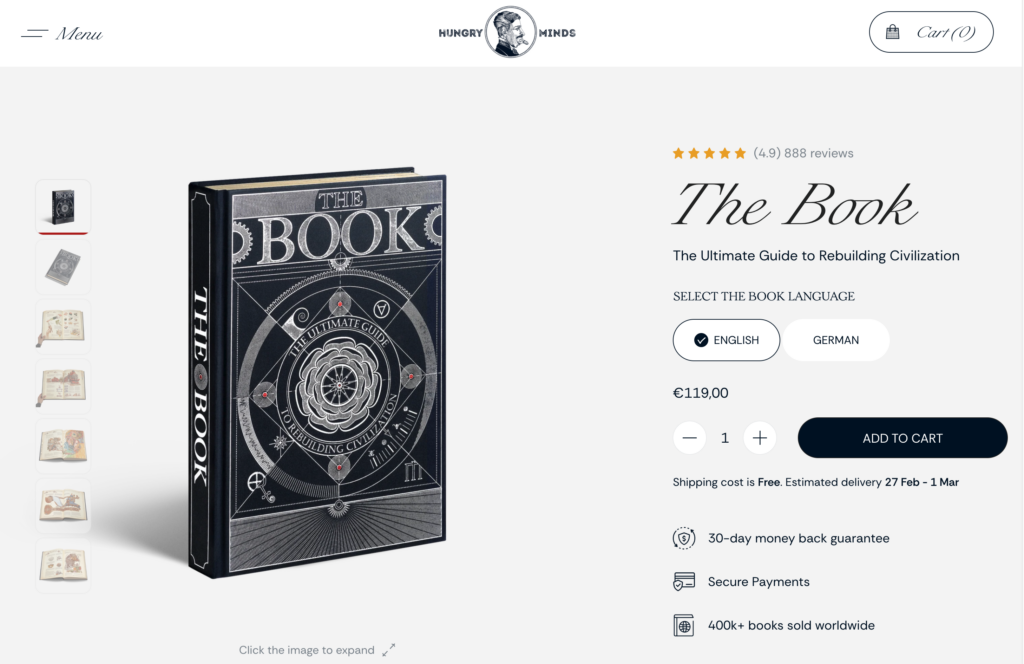Screen dimensions: 1024x664
Task: Open the Cart (0) button
Action: [x=931, y=32]
